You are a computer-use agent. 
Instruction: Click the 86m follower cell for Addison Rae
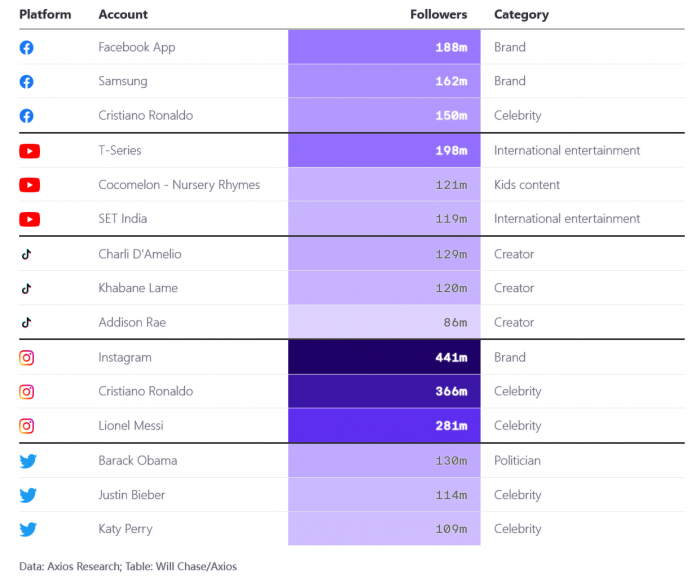pos(384,323)
